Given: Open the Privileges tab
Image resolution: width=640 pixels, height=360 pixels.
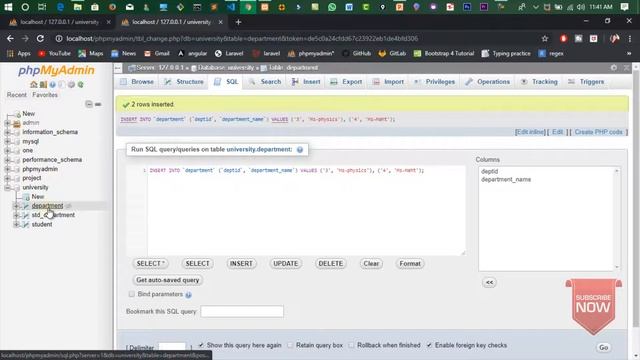Looking at the screenshot, I should pyautogui.click(x=435, y=82).
